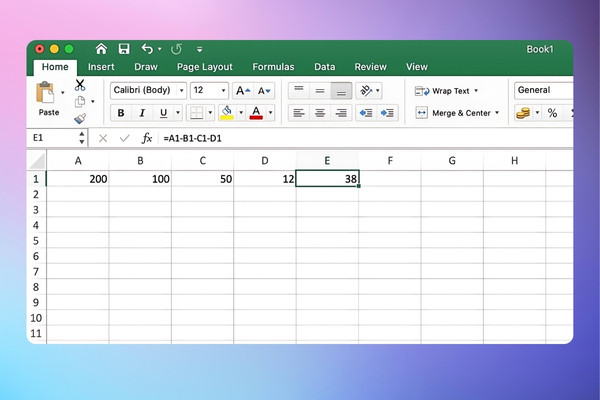Decrease font size with small A
Viewport: 600px width, 400px height.
click(264, 91)
